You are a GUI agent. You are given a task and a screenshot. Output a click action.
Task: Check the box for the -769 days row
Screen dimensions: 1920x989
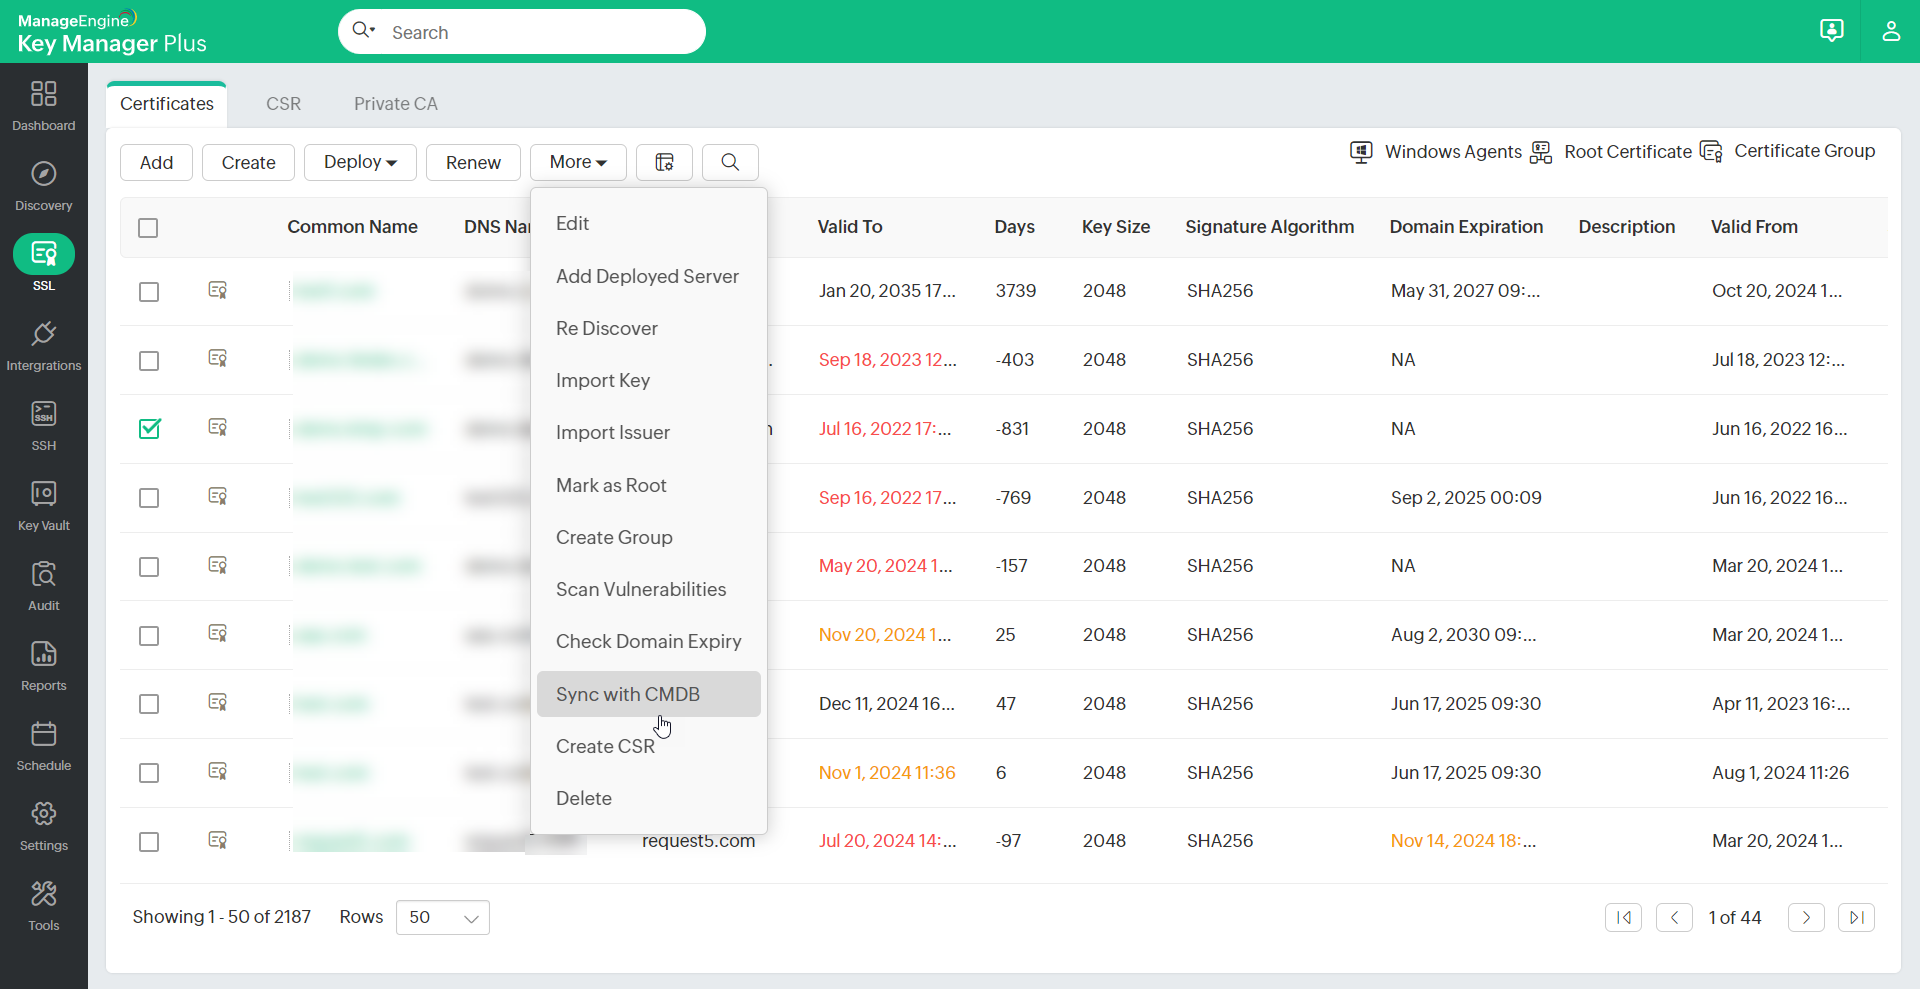(x=149, y=498)
